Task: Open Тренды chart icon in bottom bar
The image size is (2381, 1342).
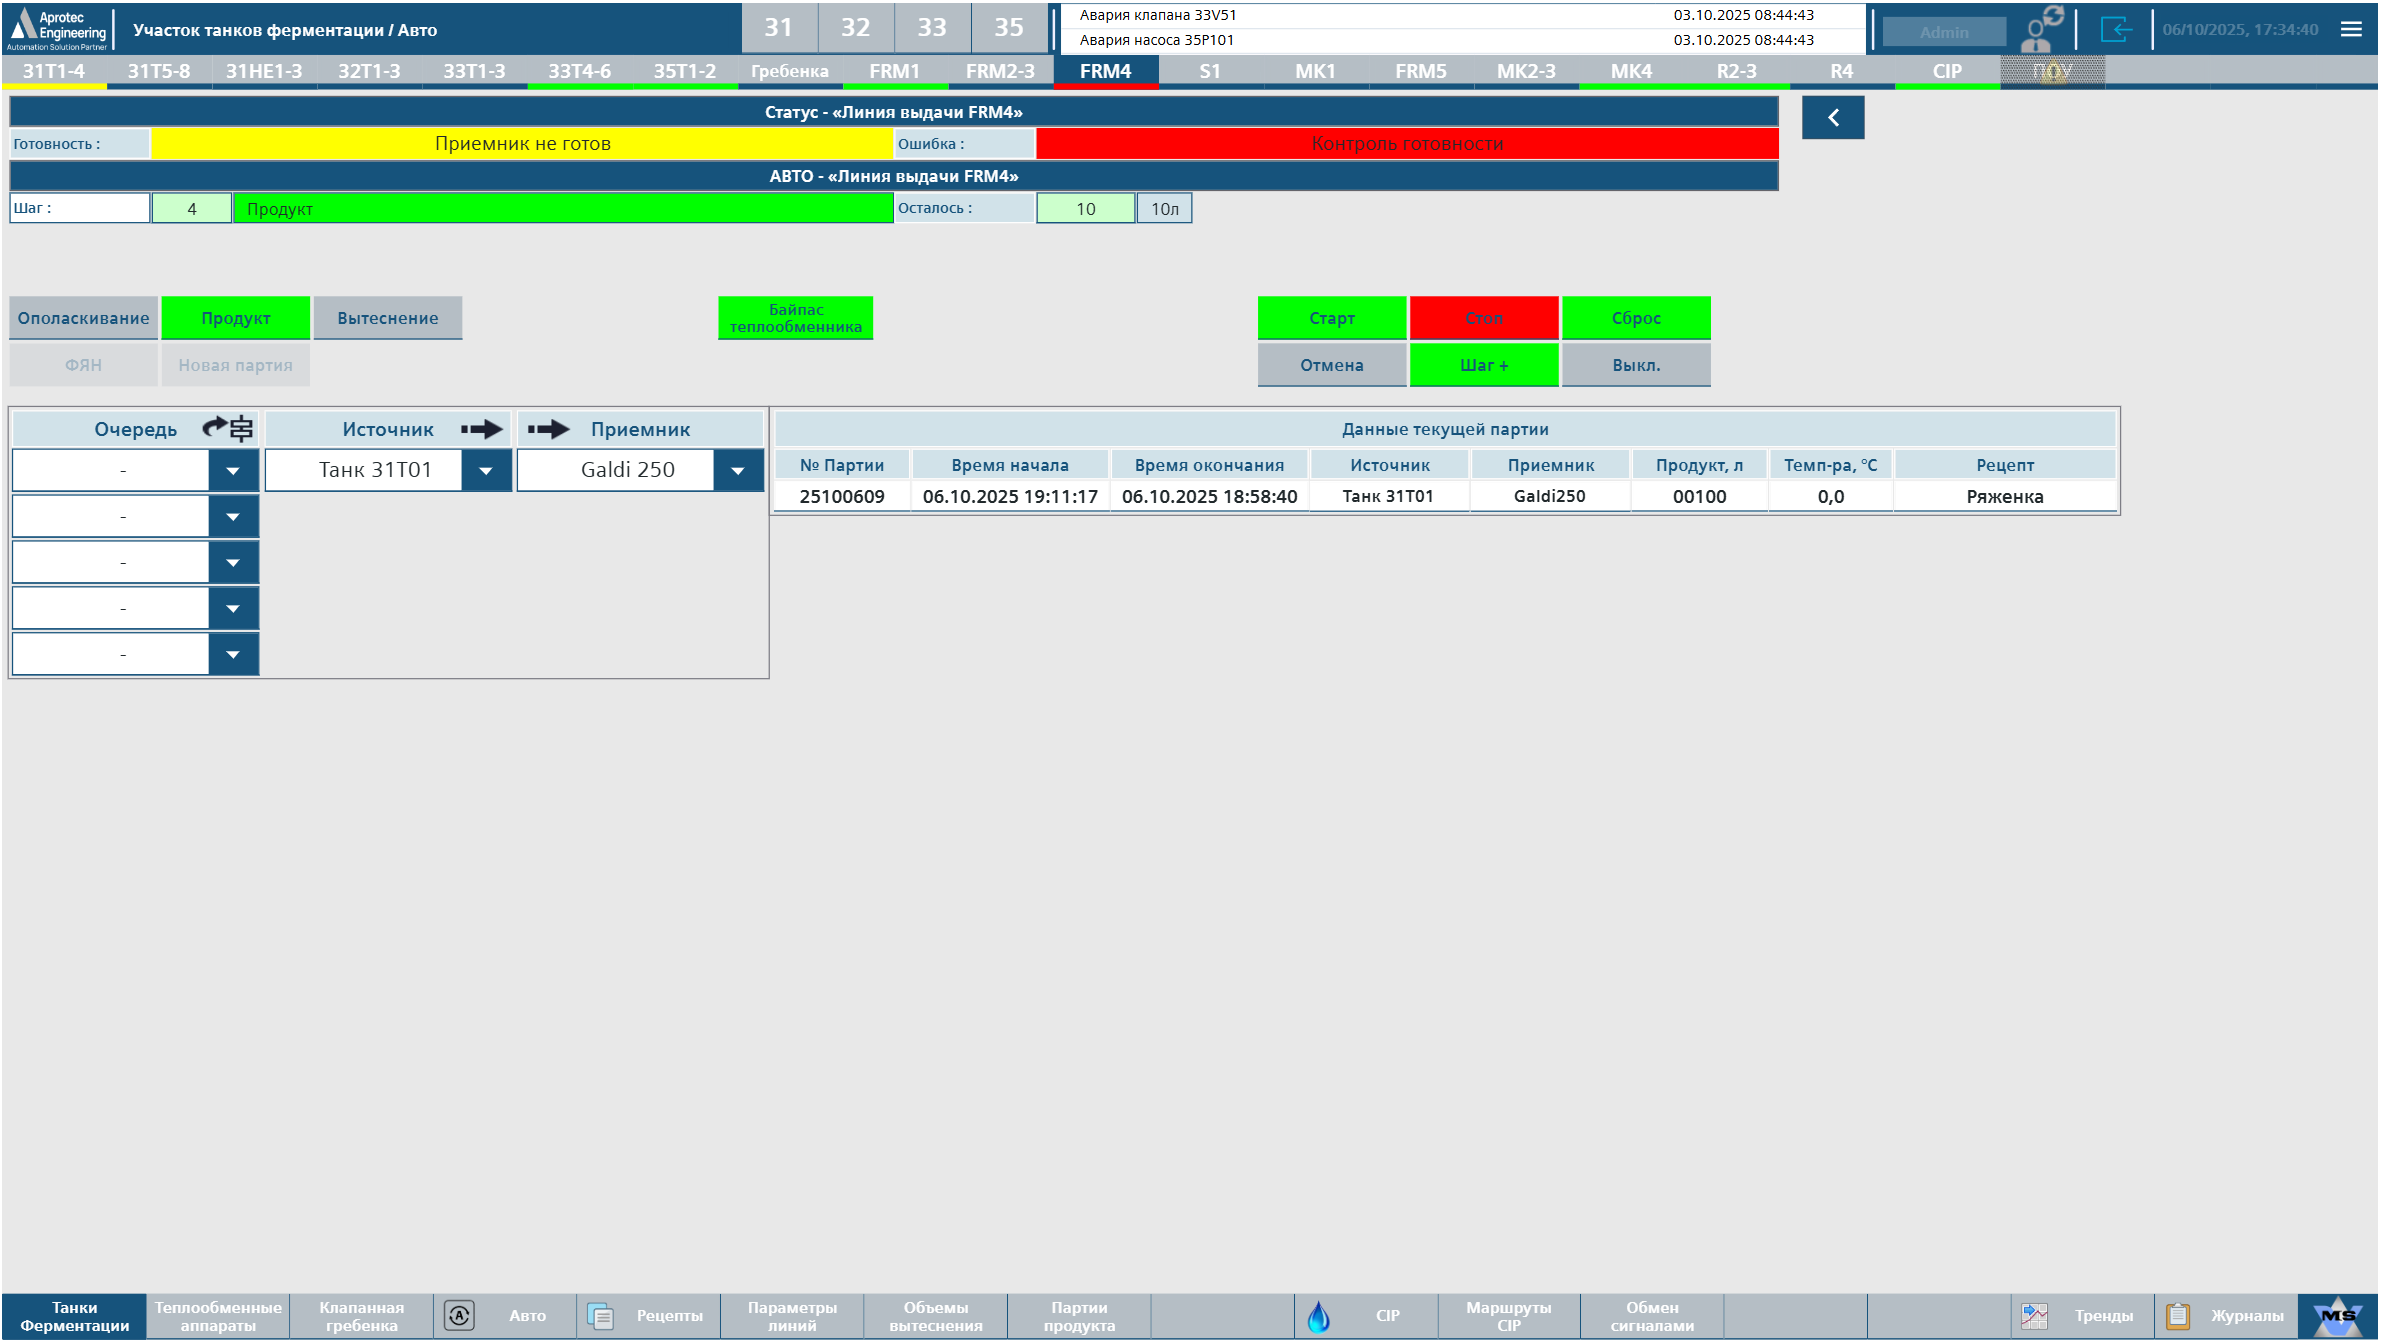Action: pyautogui.click(x=2034, y=1316)
